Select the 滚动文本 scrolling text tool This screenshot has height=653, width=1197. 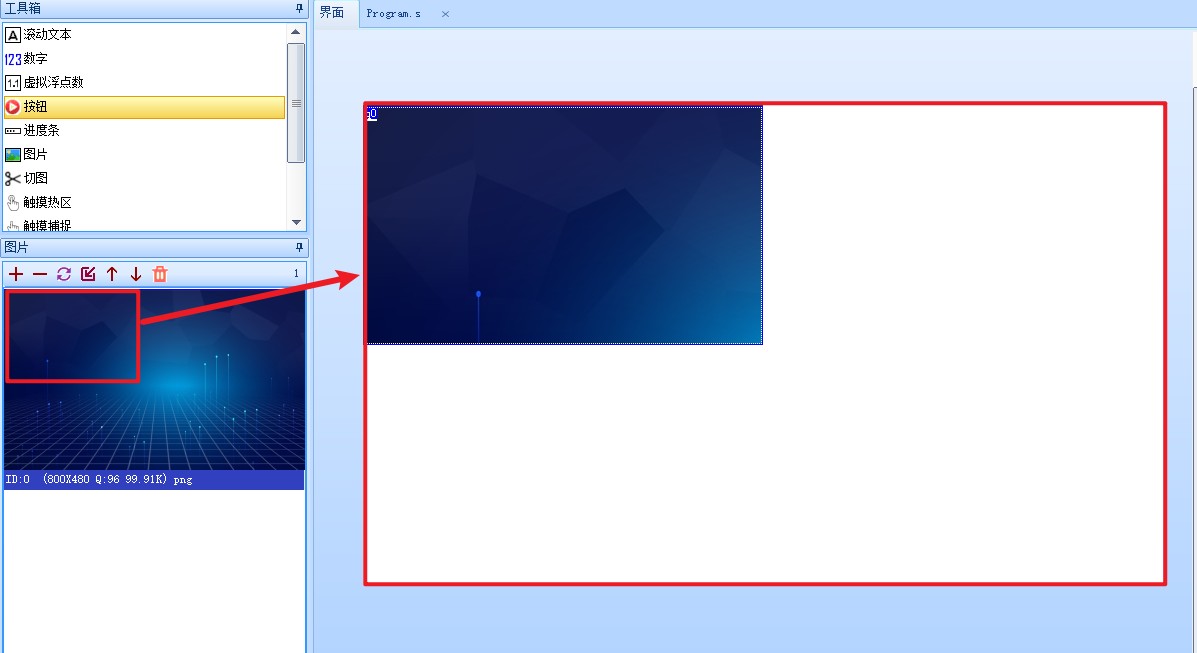pyautogui.click(x=47, y=35)
